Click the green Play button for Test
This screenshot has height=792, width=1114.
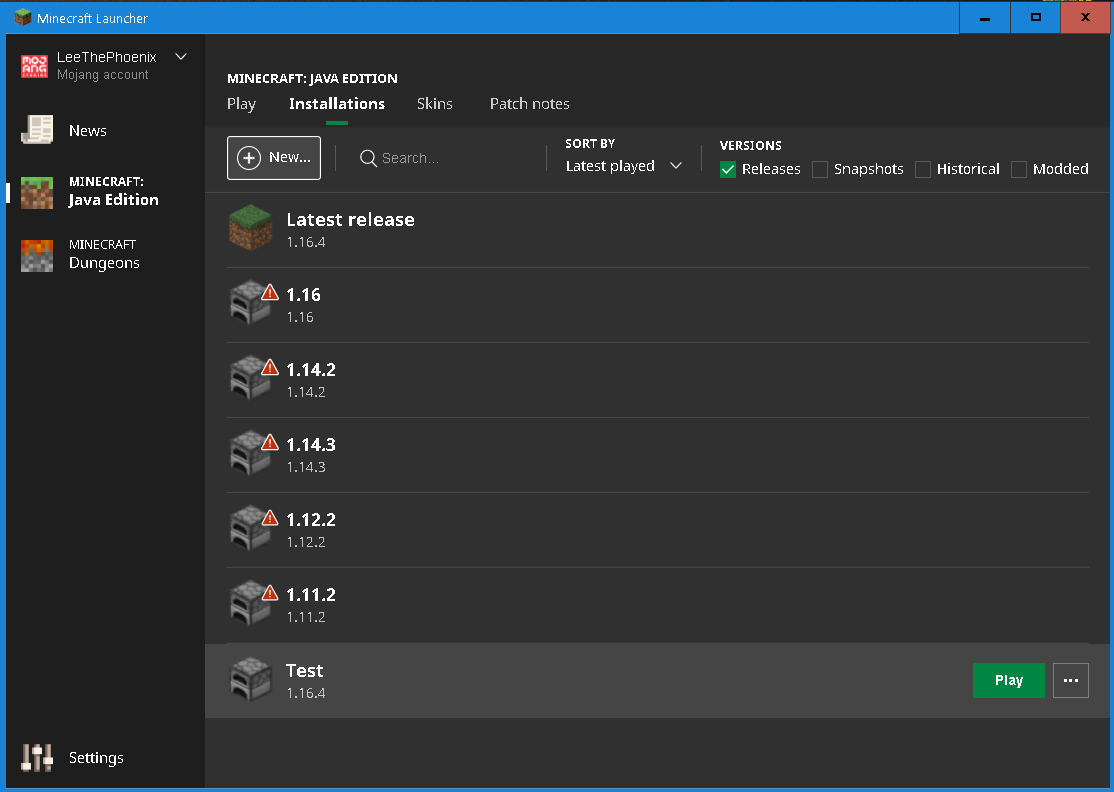click(x=1008, y=680)
